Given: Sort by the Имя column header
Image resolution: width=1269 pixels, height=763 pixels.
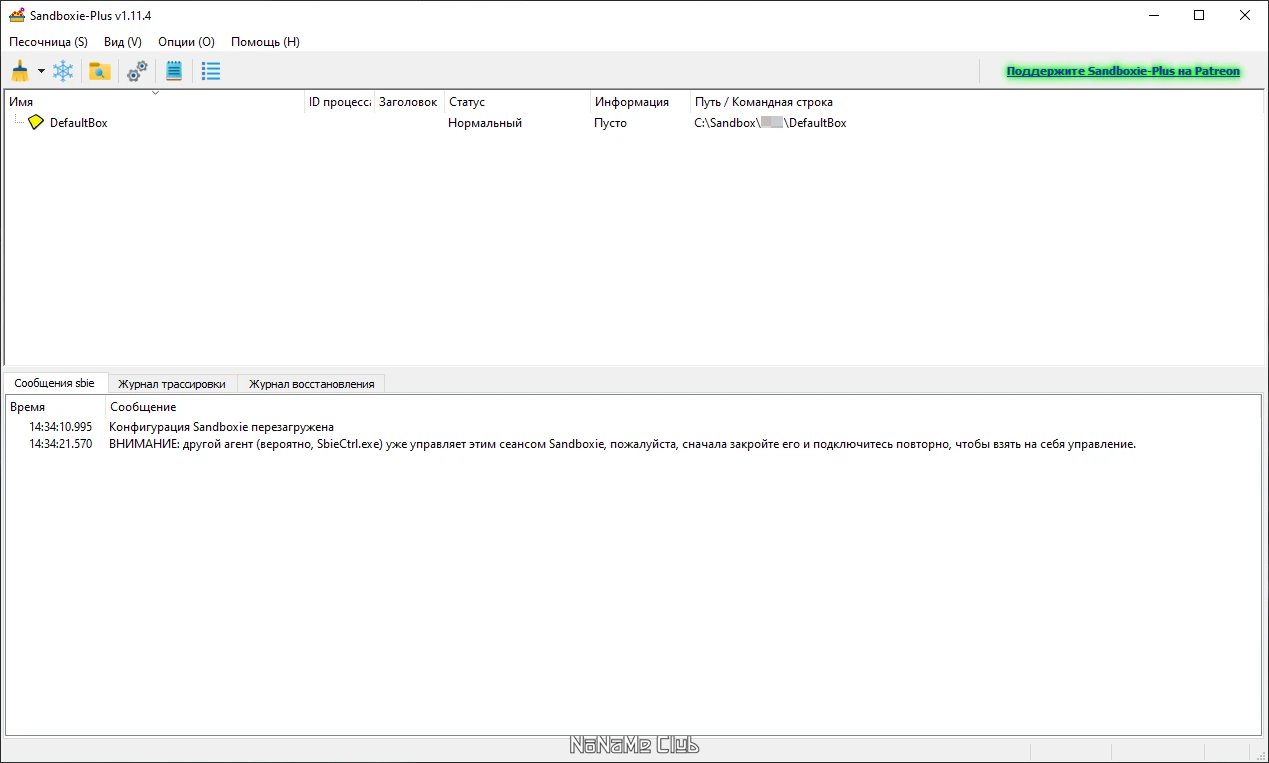Looking at the screenshot, I should [x=155, y=102].
